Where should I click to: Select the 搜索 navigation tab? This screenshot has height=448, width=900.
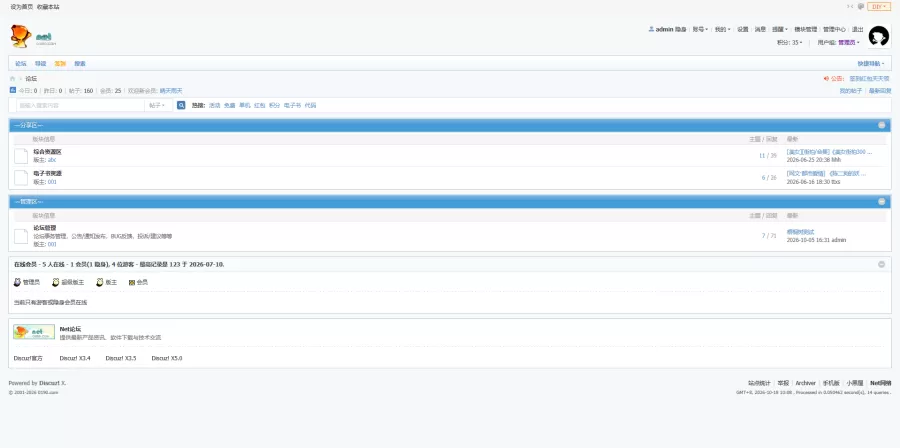[80, 64]
